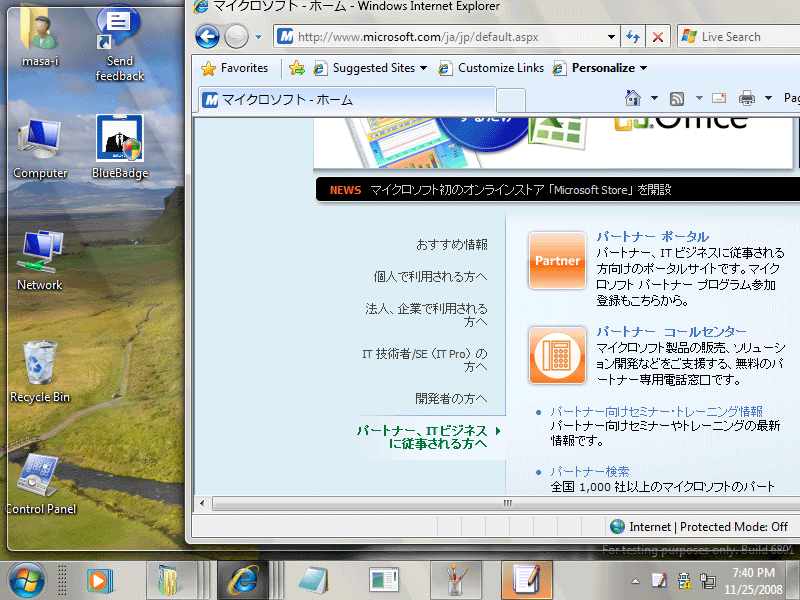The width and height of the screenshot is (800, 600).
Task: Click the Forward button in Internet Explorer
Action: click(x=236, y=37)
